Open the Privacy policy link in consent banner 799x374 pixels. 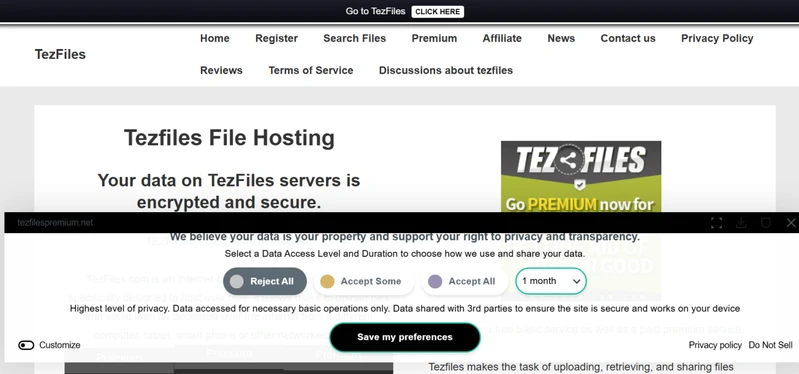(x=715, y=345)
